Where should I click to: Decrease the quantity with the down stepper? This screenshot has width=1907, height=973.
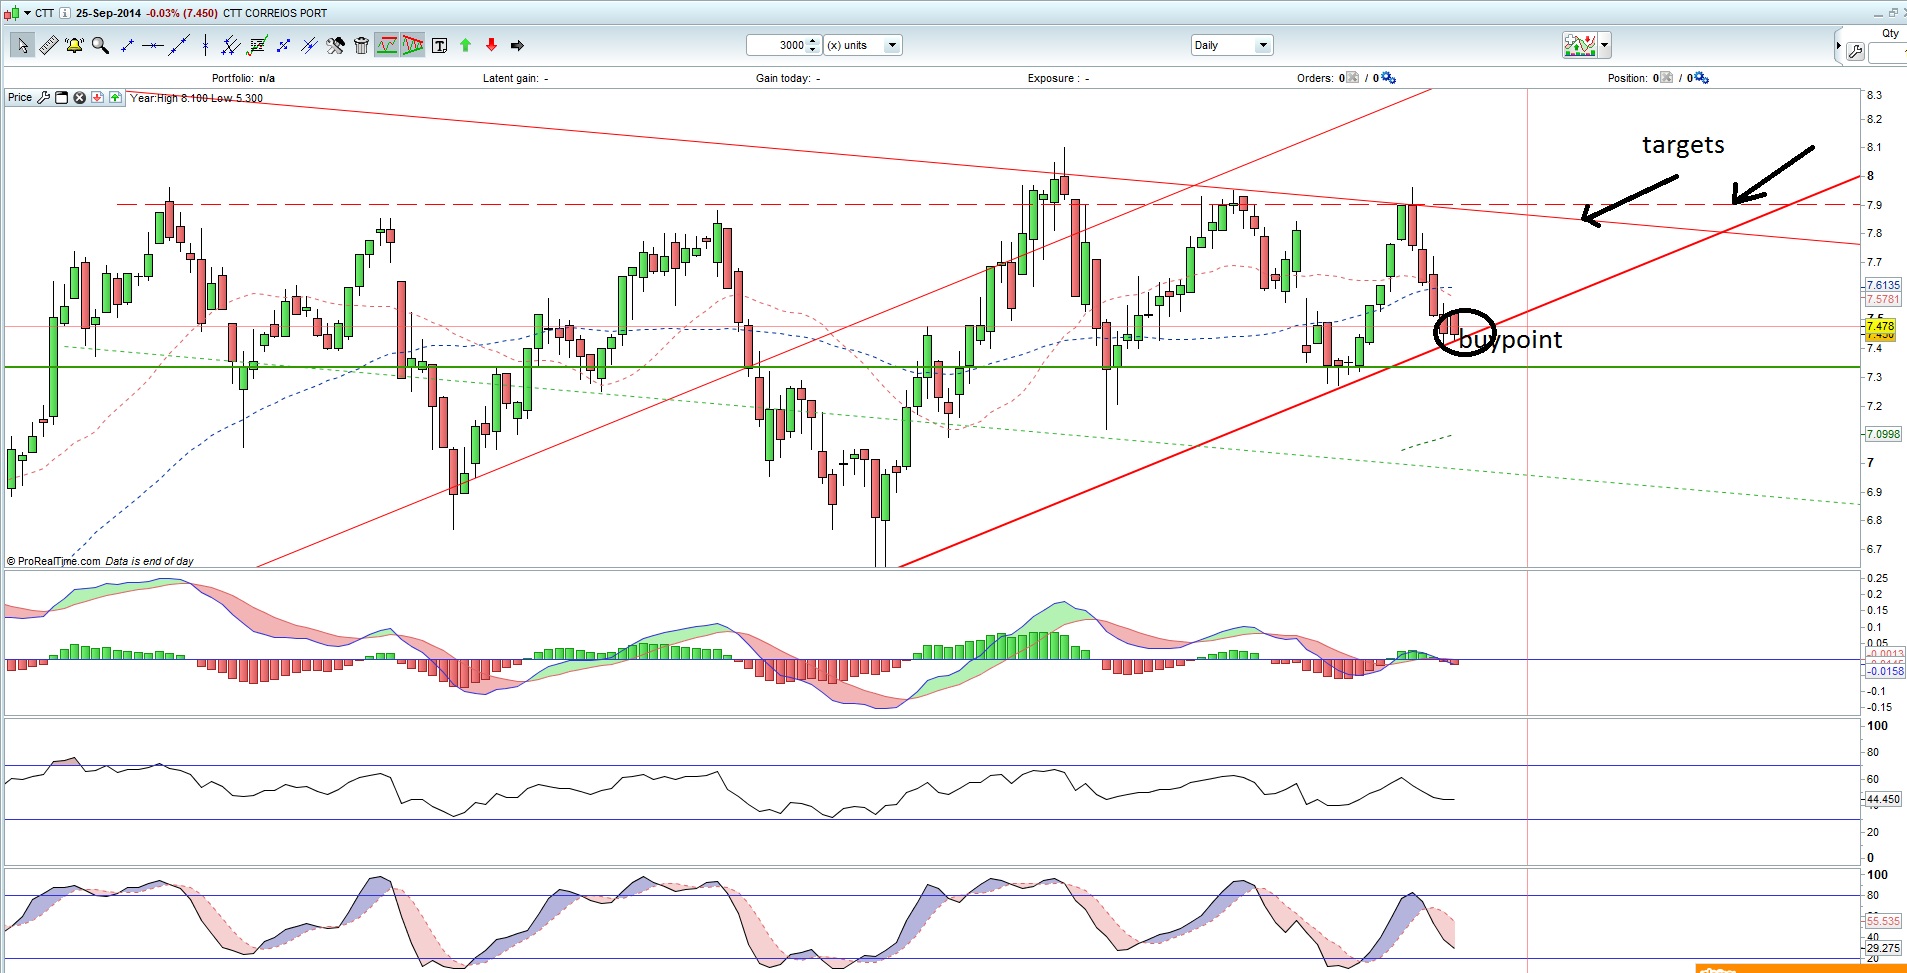coord(813,50)
